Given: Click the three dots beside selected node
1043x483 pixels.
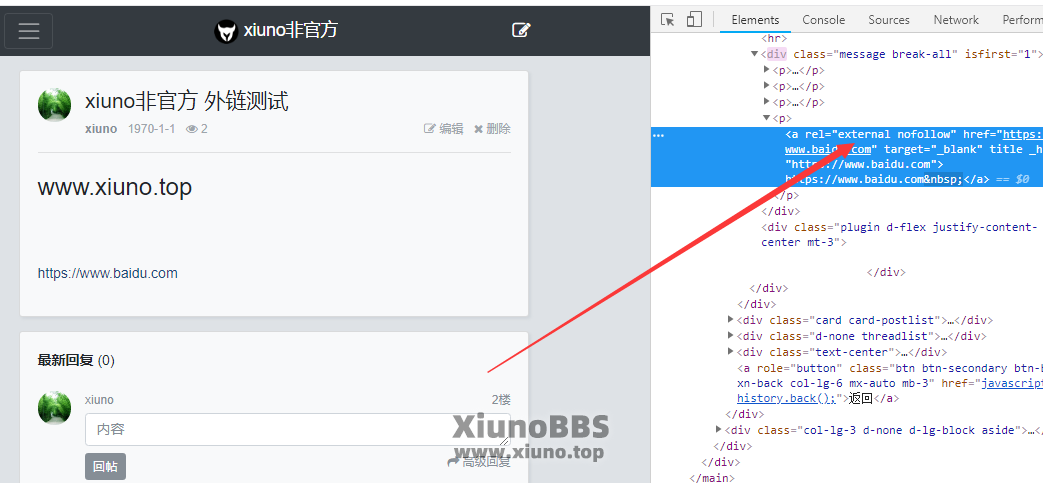Looking at the screenshot, I should point(659,135).
